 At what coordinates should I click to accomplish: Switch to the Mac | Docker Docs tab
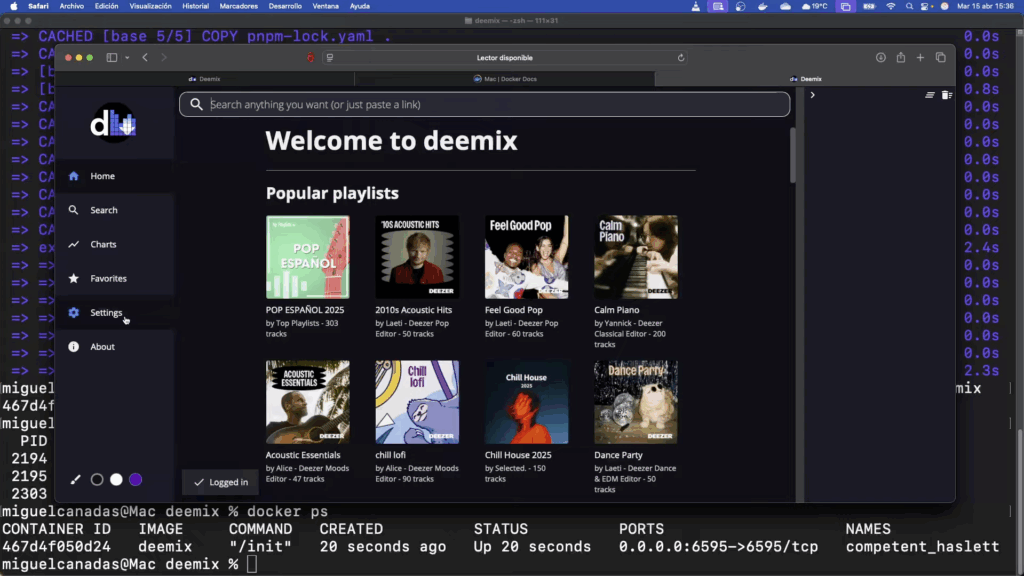(x=505, y=79)
